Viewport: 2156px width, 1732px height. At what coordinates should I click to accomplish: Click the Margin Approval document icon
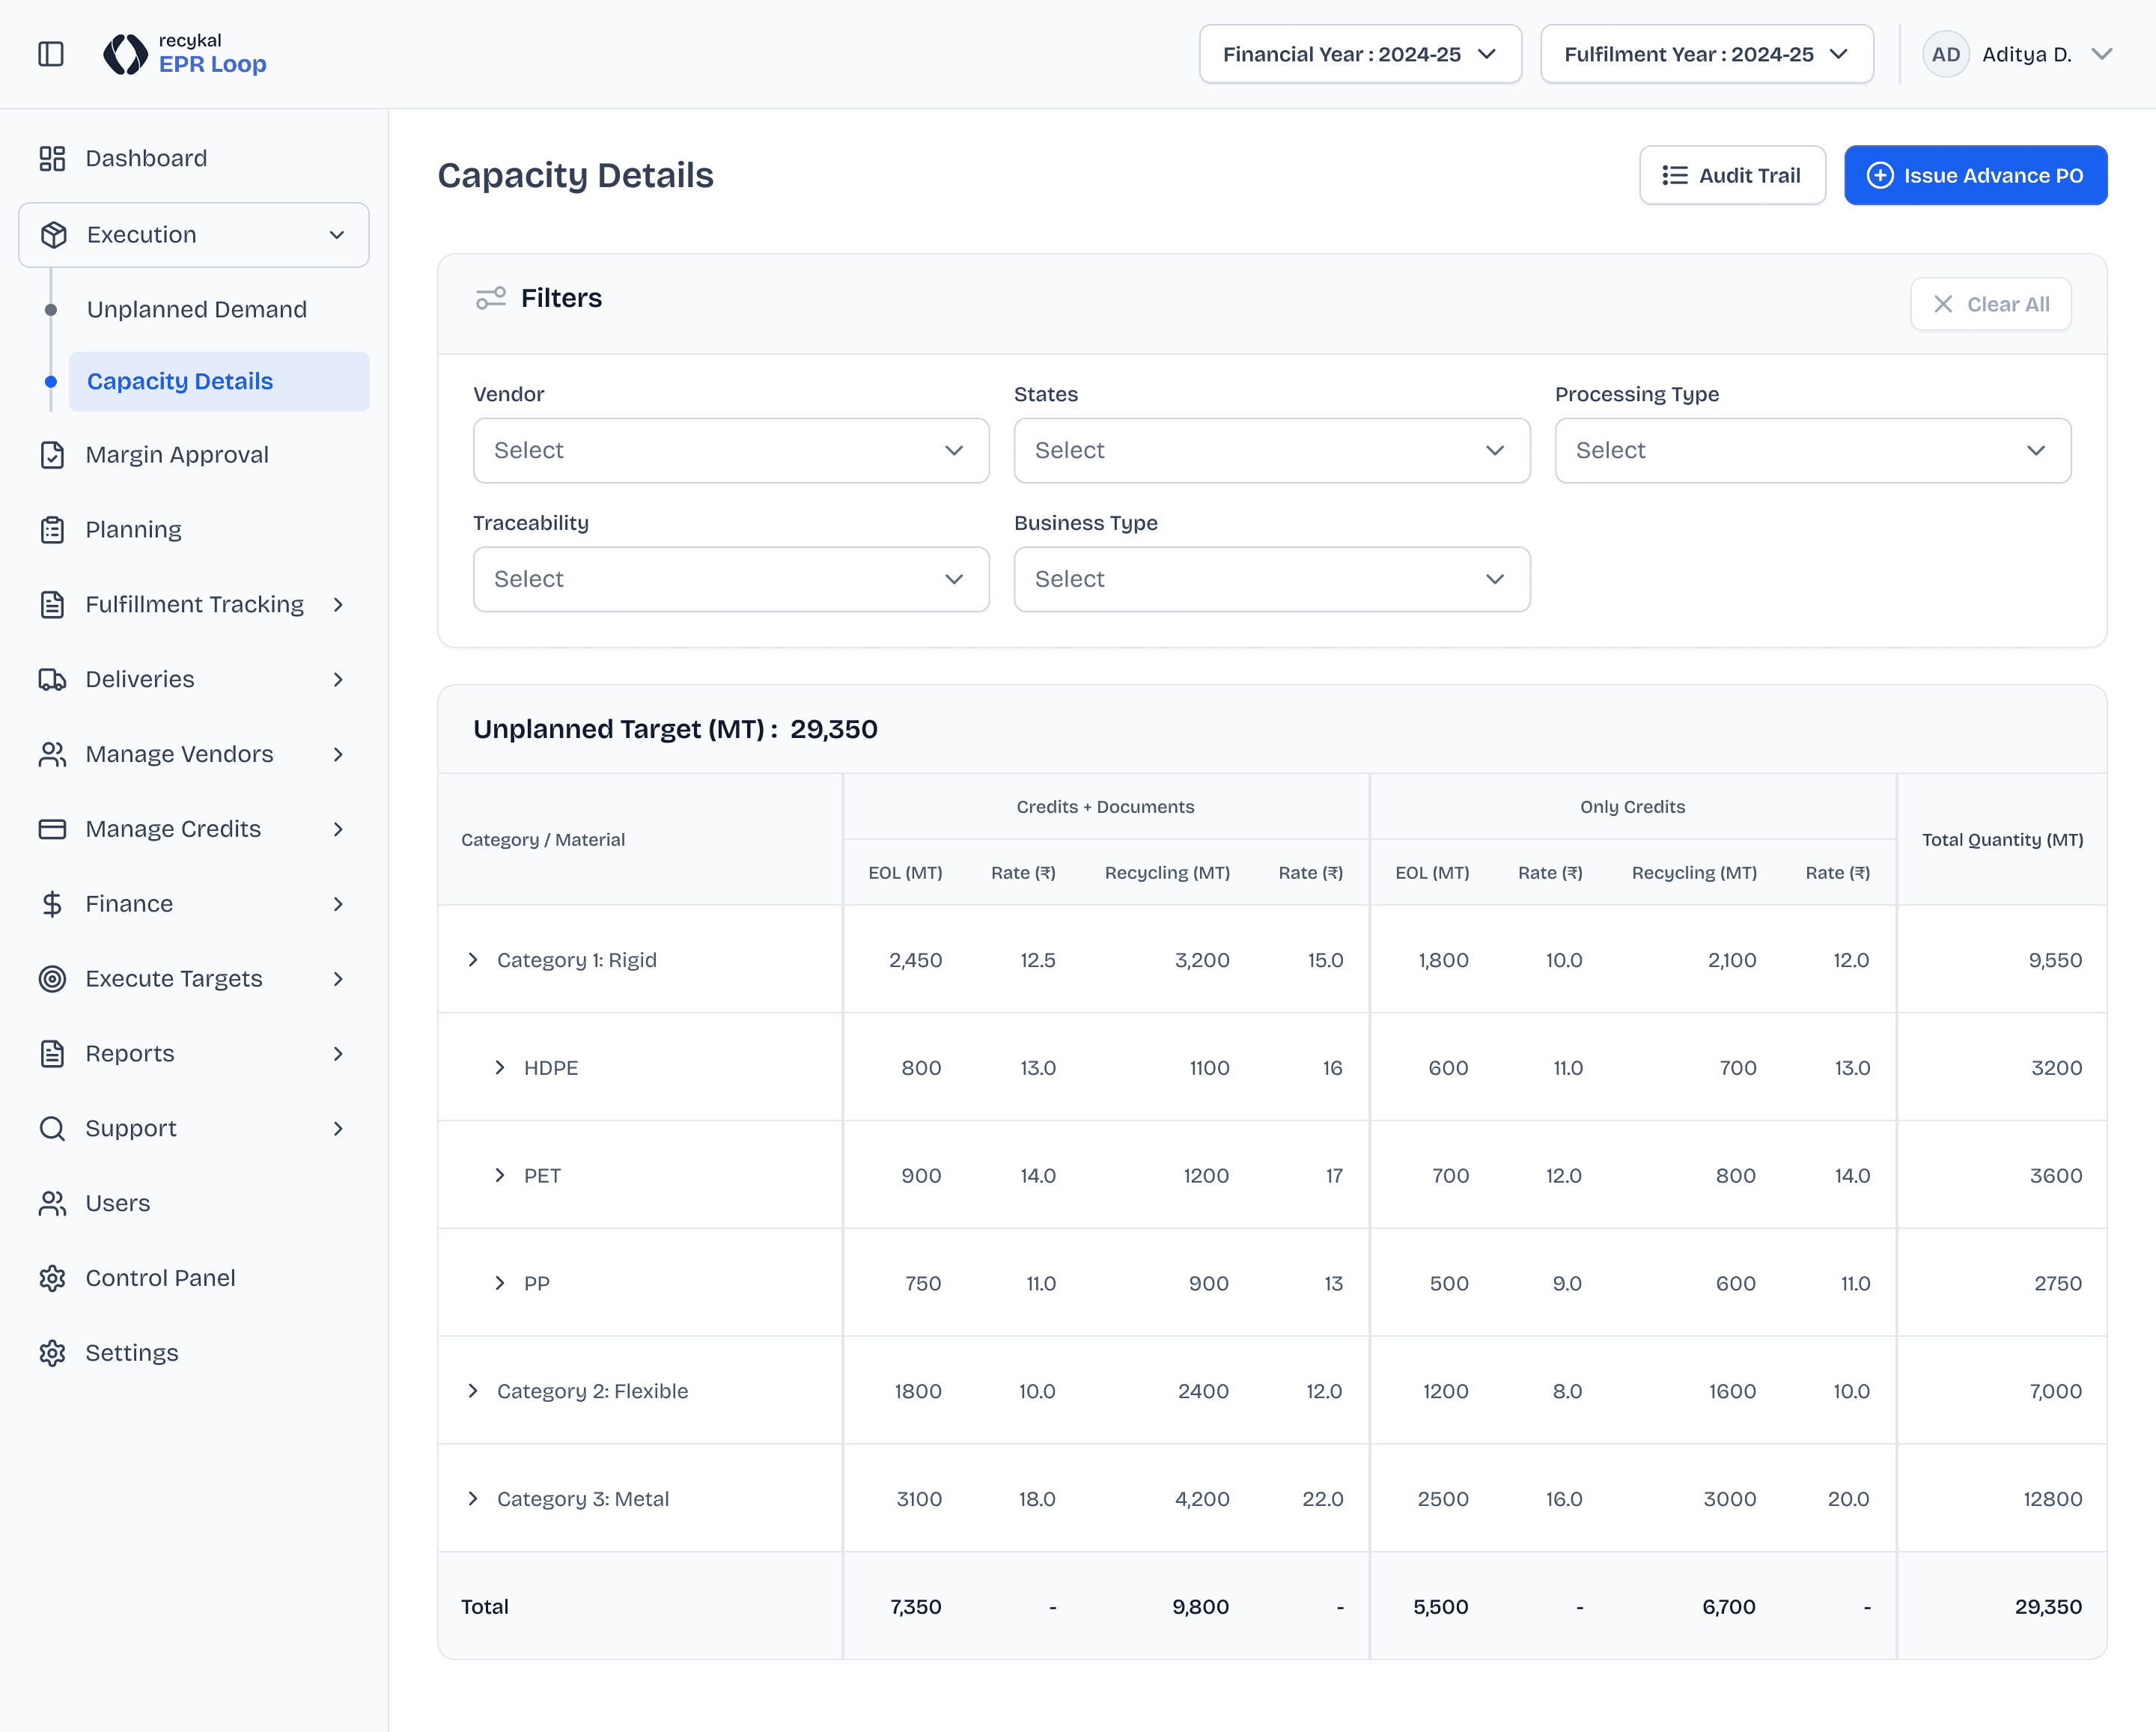52,455
